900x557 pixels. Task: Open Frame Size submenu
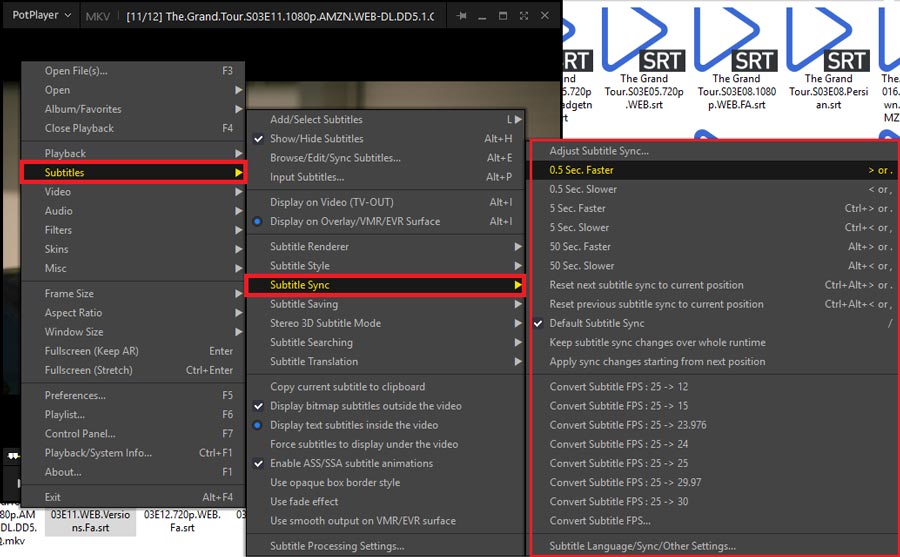click(x=133, y=293)
